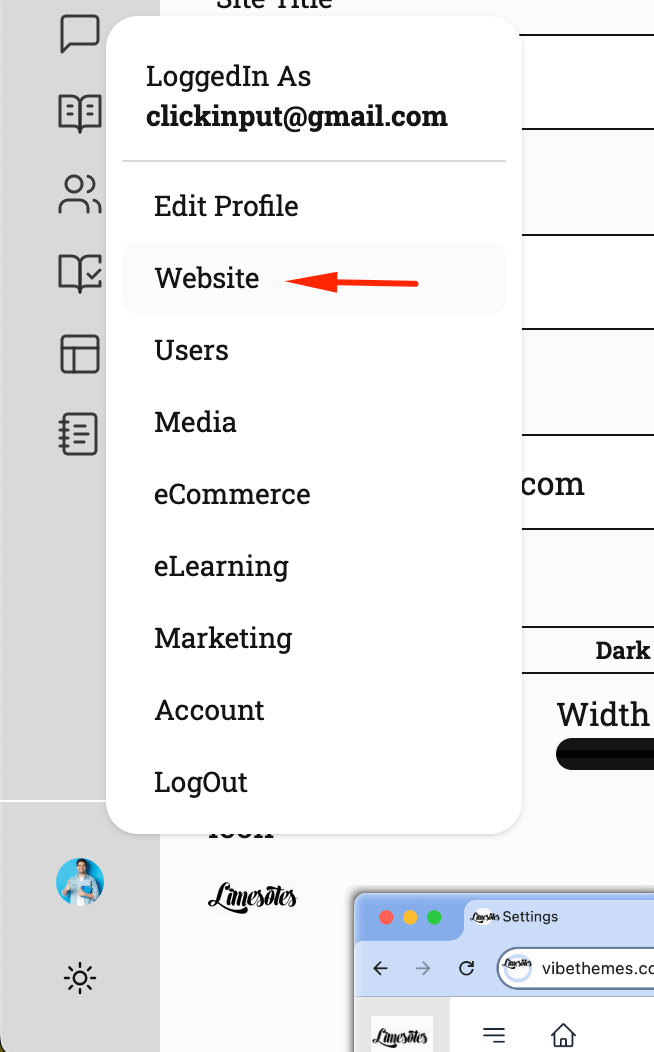
Task: Click the user profile avatar
Action: point(80,883)
